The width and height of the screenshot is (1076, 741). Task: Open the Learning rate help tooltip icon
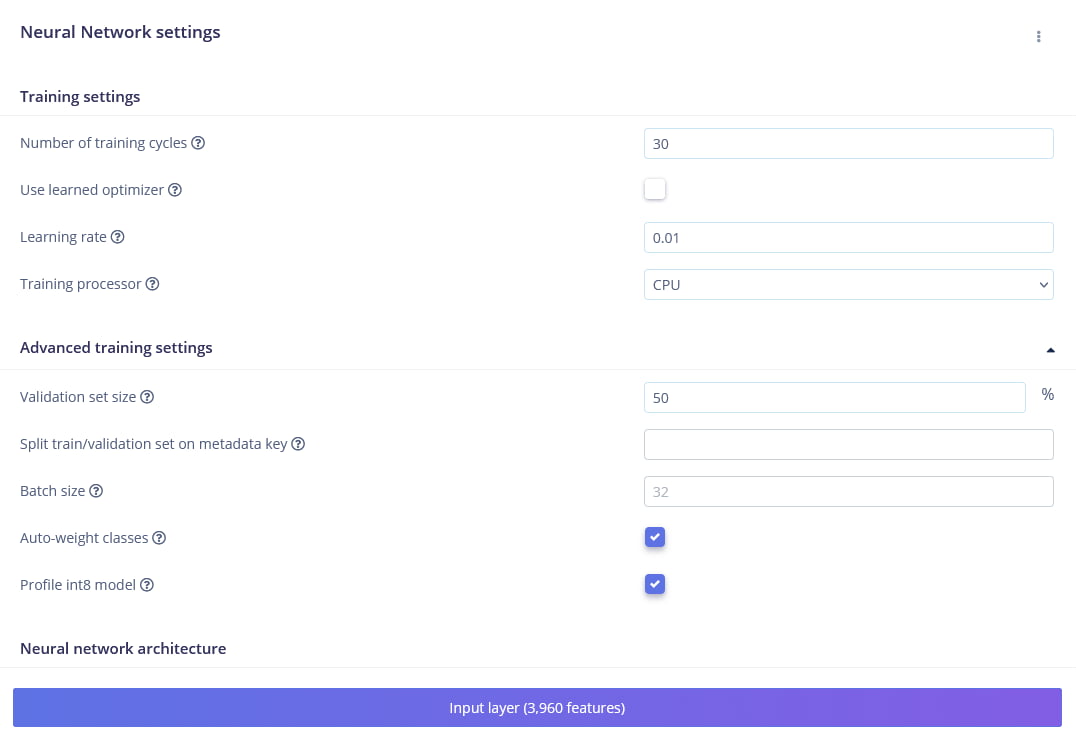tap(117, 237)
